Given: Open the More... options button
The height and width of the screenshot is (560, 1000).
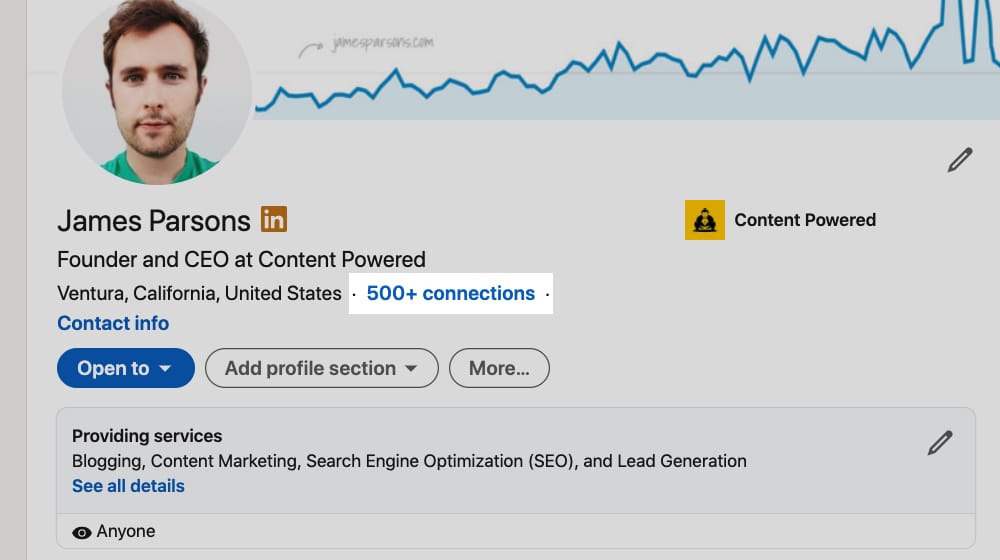Looking at the screenshot, I should 499,368.
